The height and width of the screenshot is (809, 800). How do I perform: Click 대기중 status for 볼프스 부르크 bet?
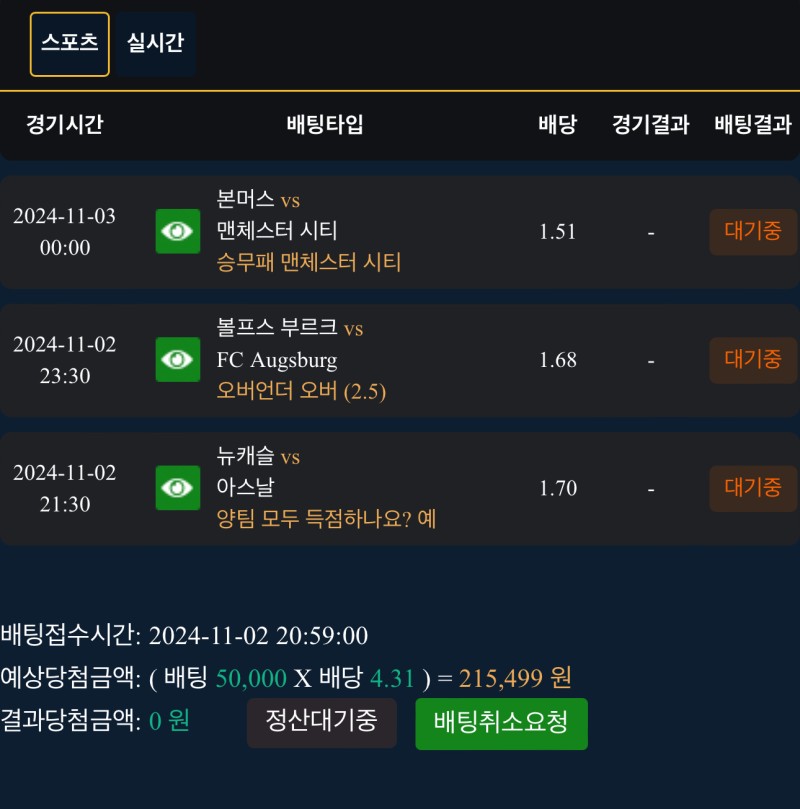coord(753,359)
